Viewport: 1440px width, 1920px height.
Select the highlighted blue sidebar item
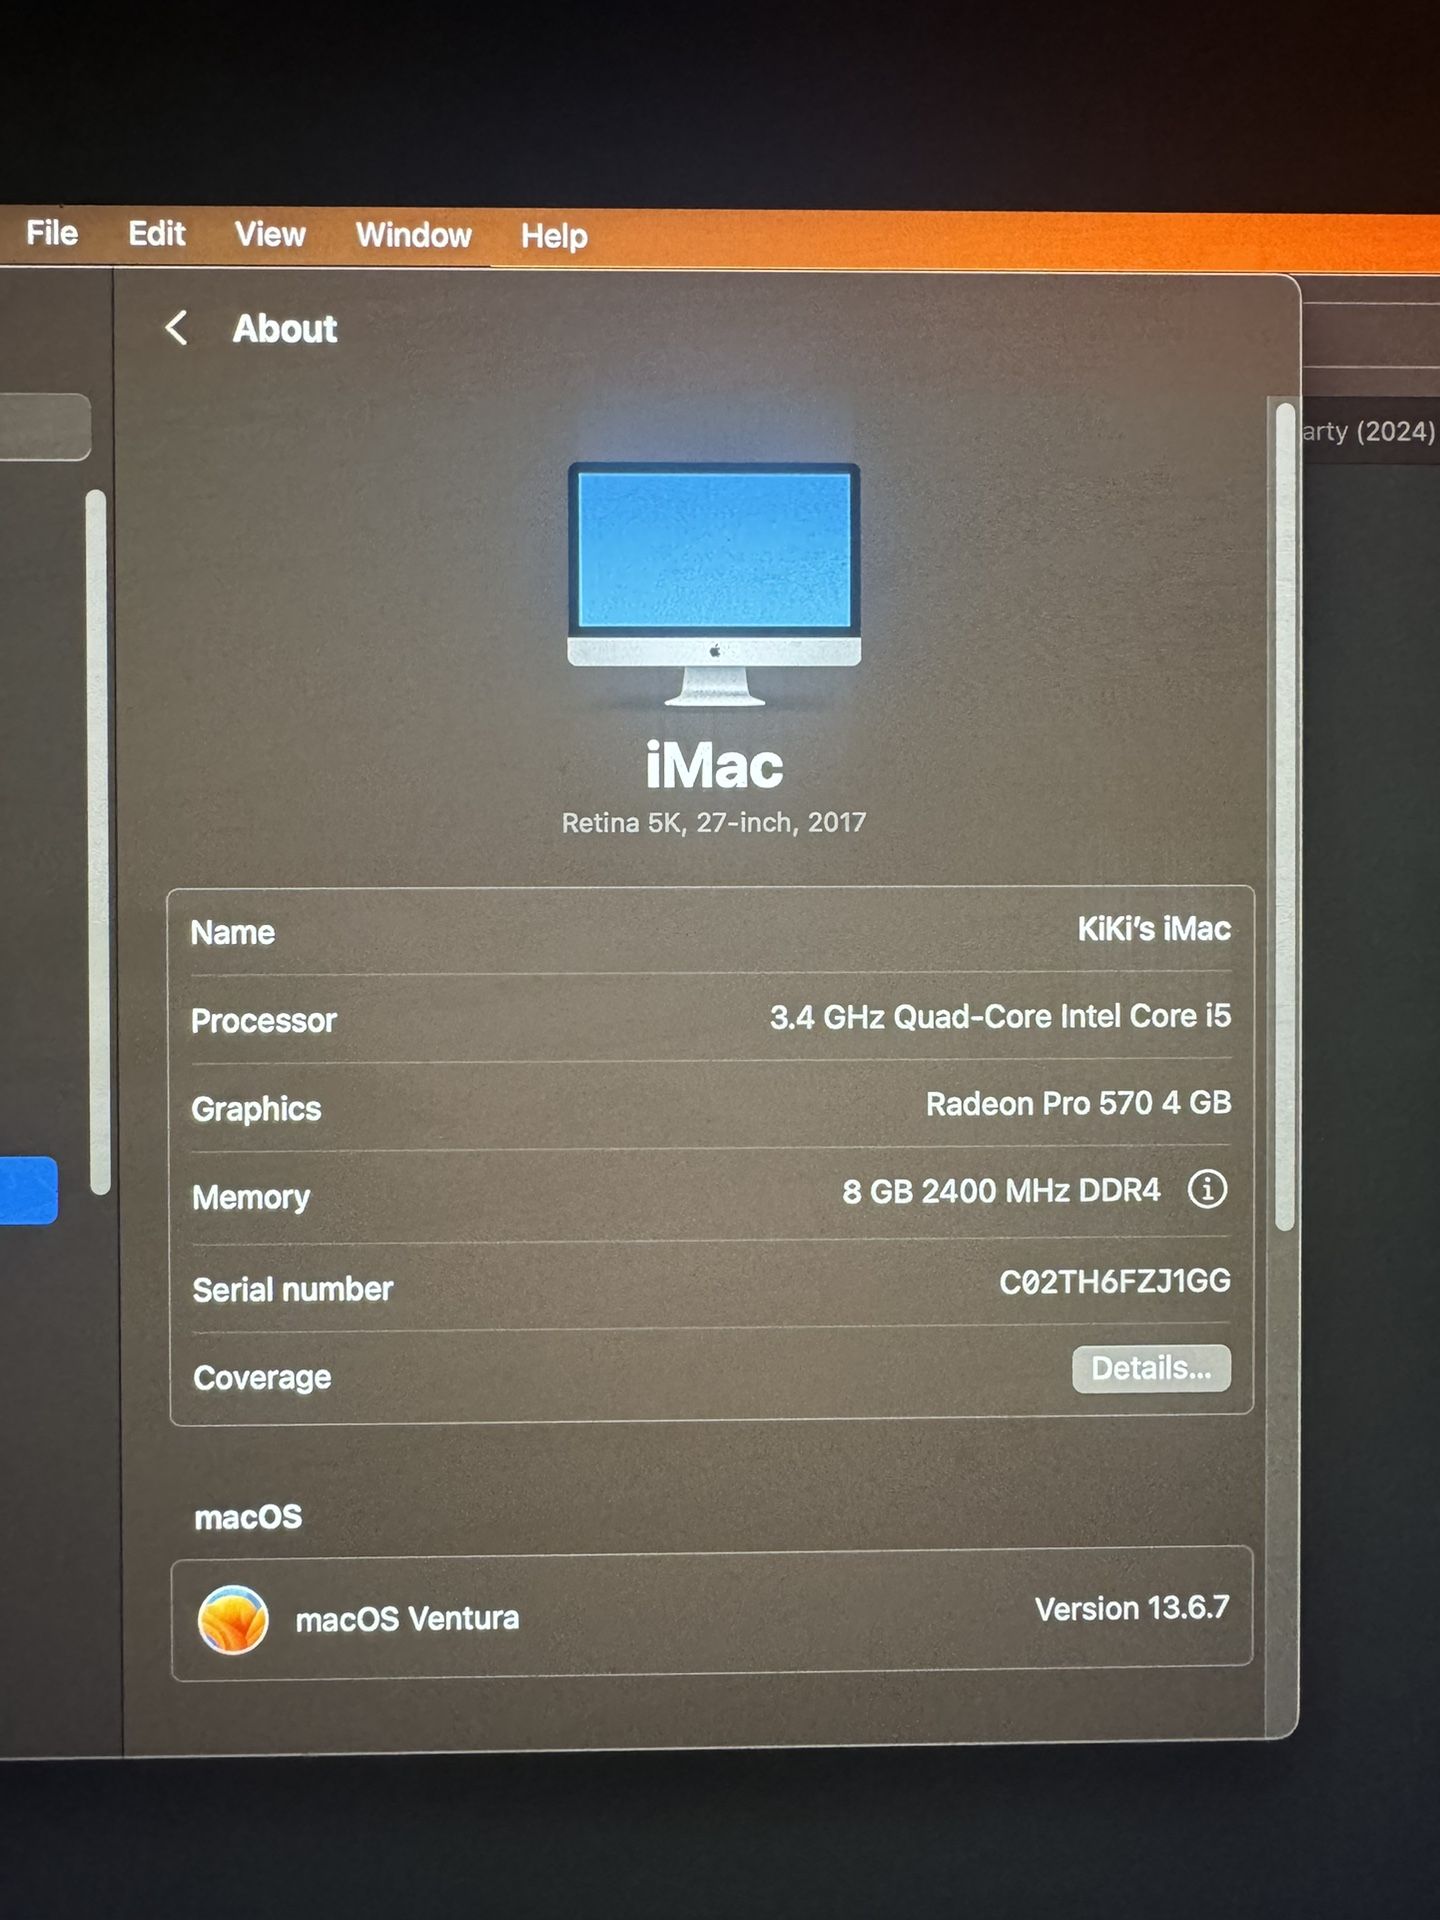(29, 1190)
